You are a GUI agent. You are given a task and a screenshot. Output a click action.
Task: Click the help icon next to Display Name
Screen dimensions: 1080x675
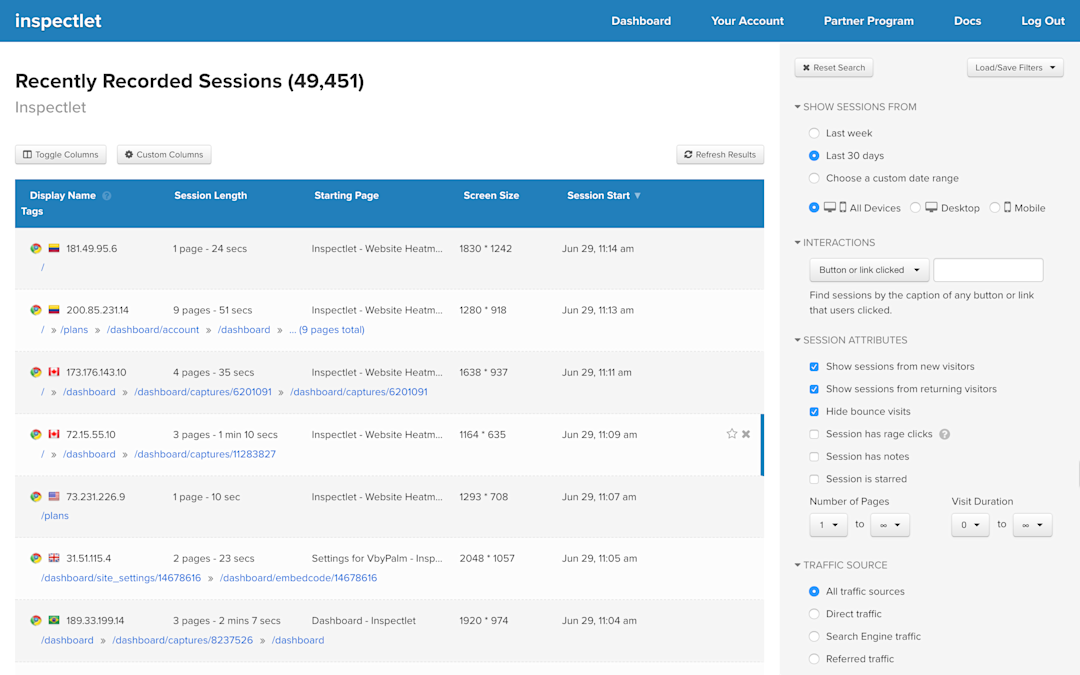(107, 196)
